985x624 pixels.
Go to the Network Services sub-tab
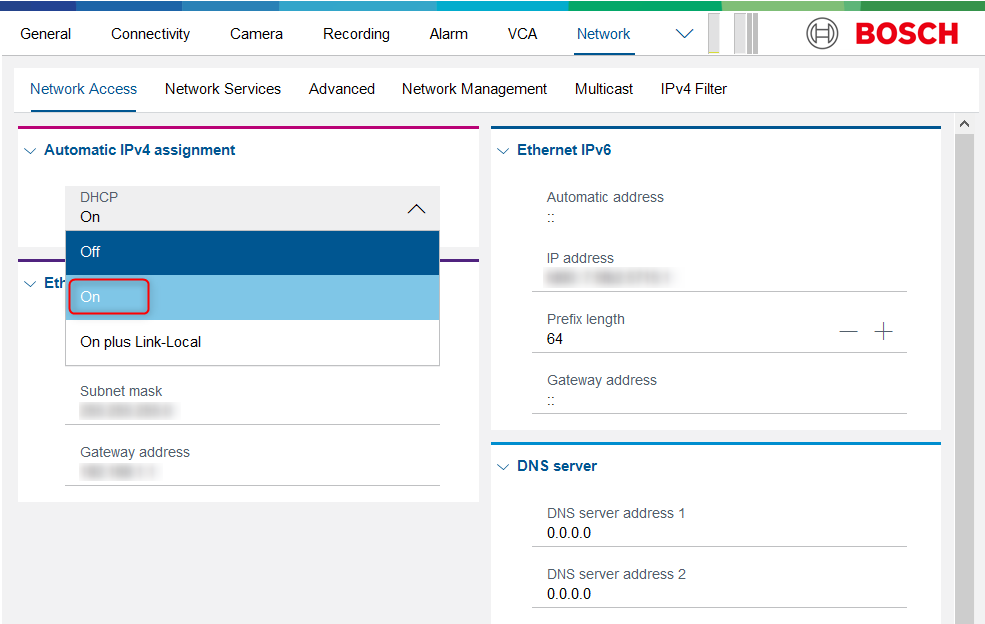[223, 89]
